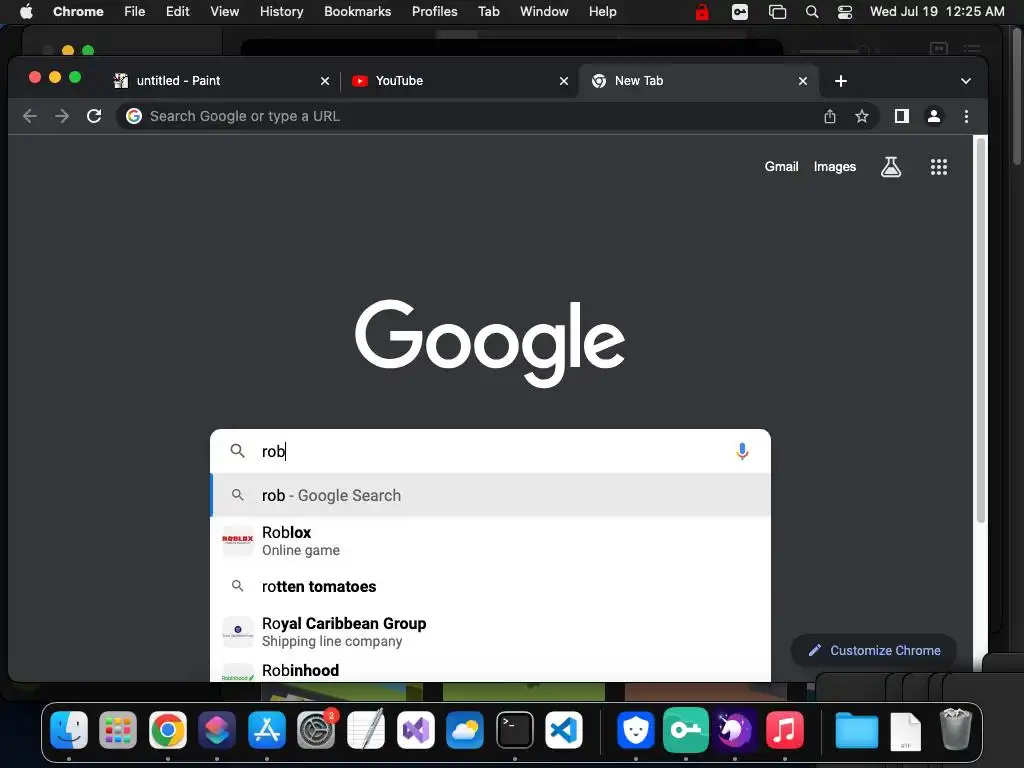
Task: Click the magnifier icon in the search box
Action: pyautogui.click(x=238, y=451)
